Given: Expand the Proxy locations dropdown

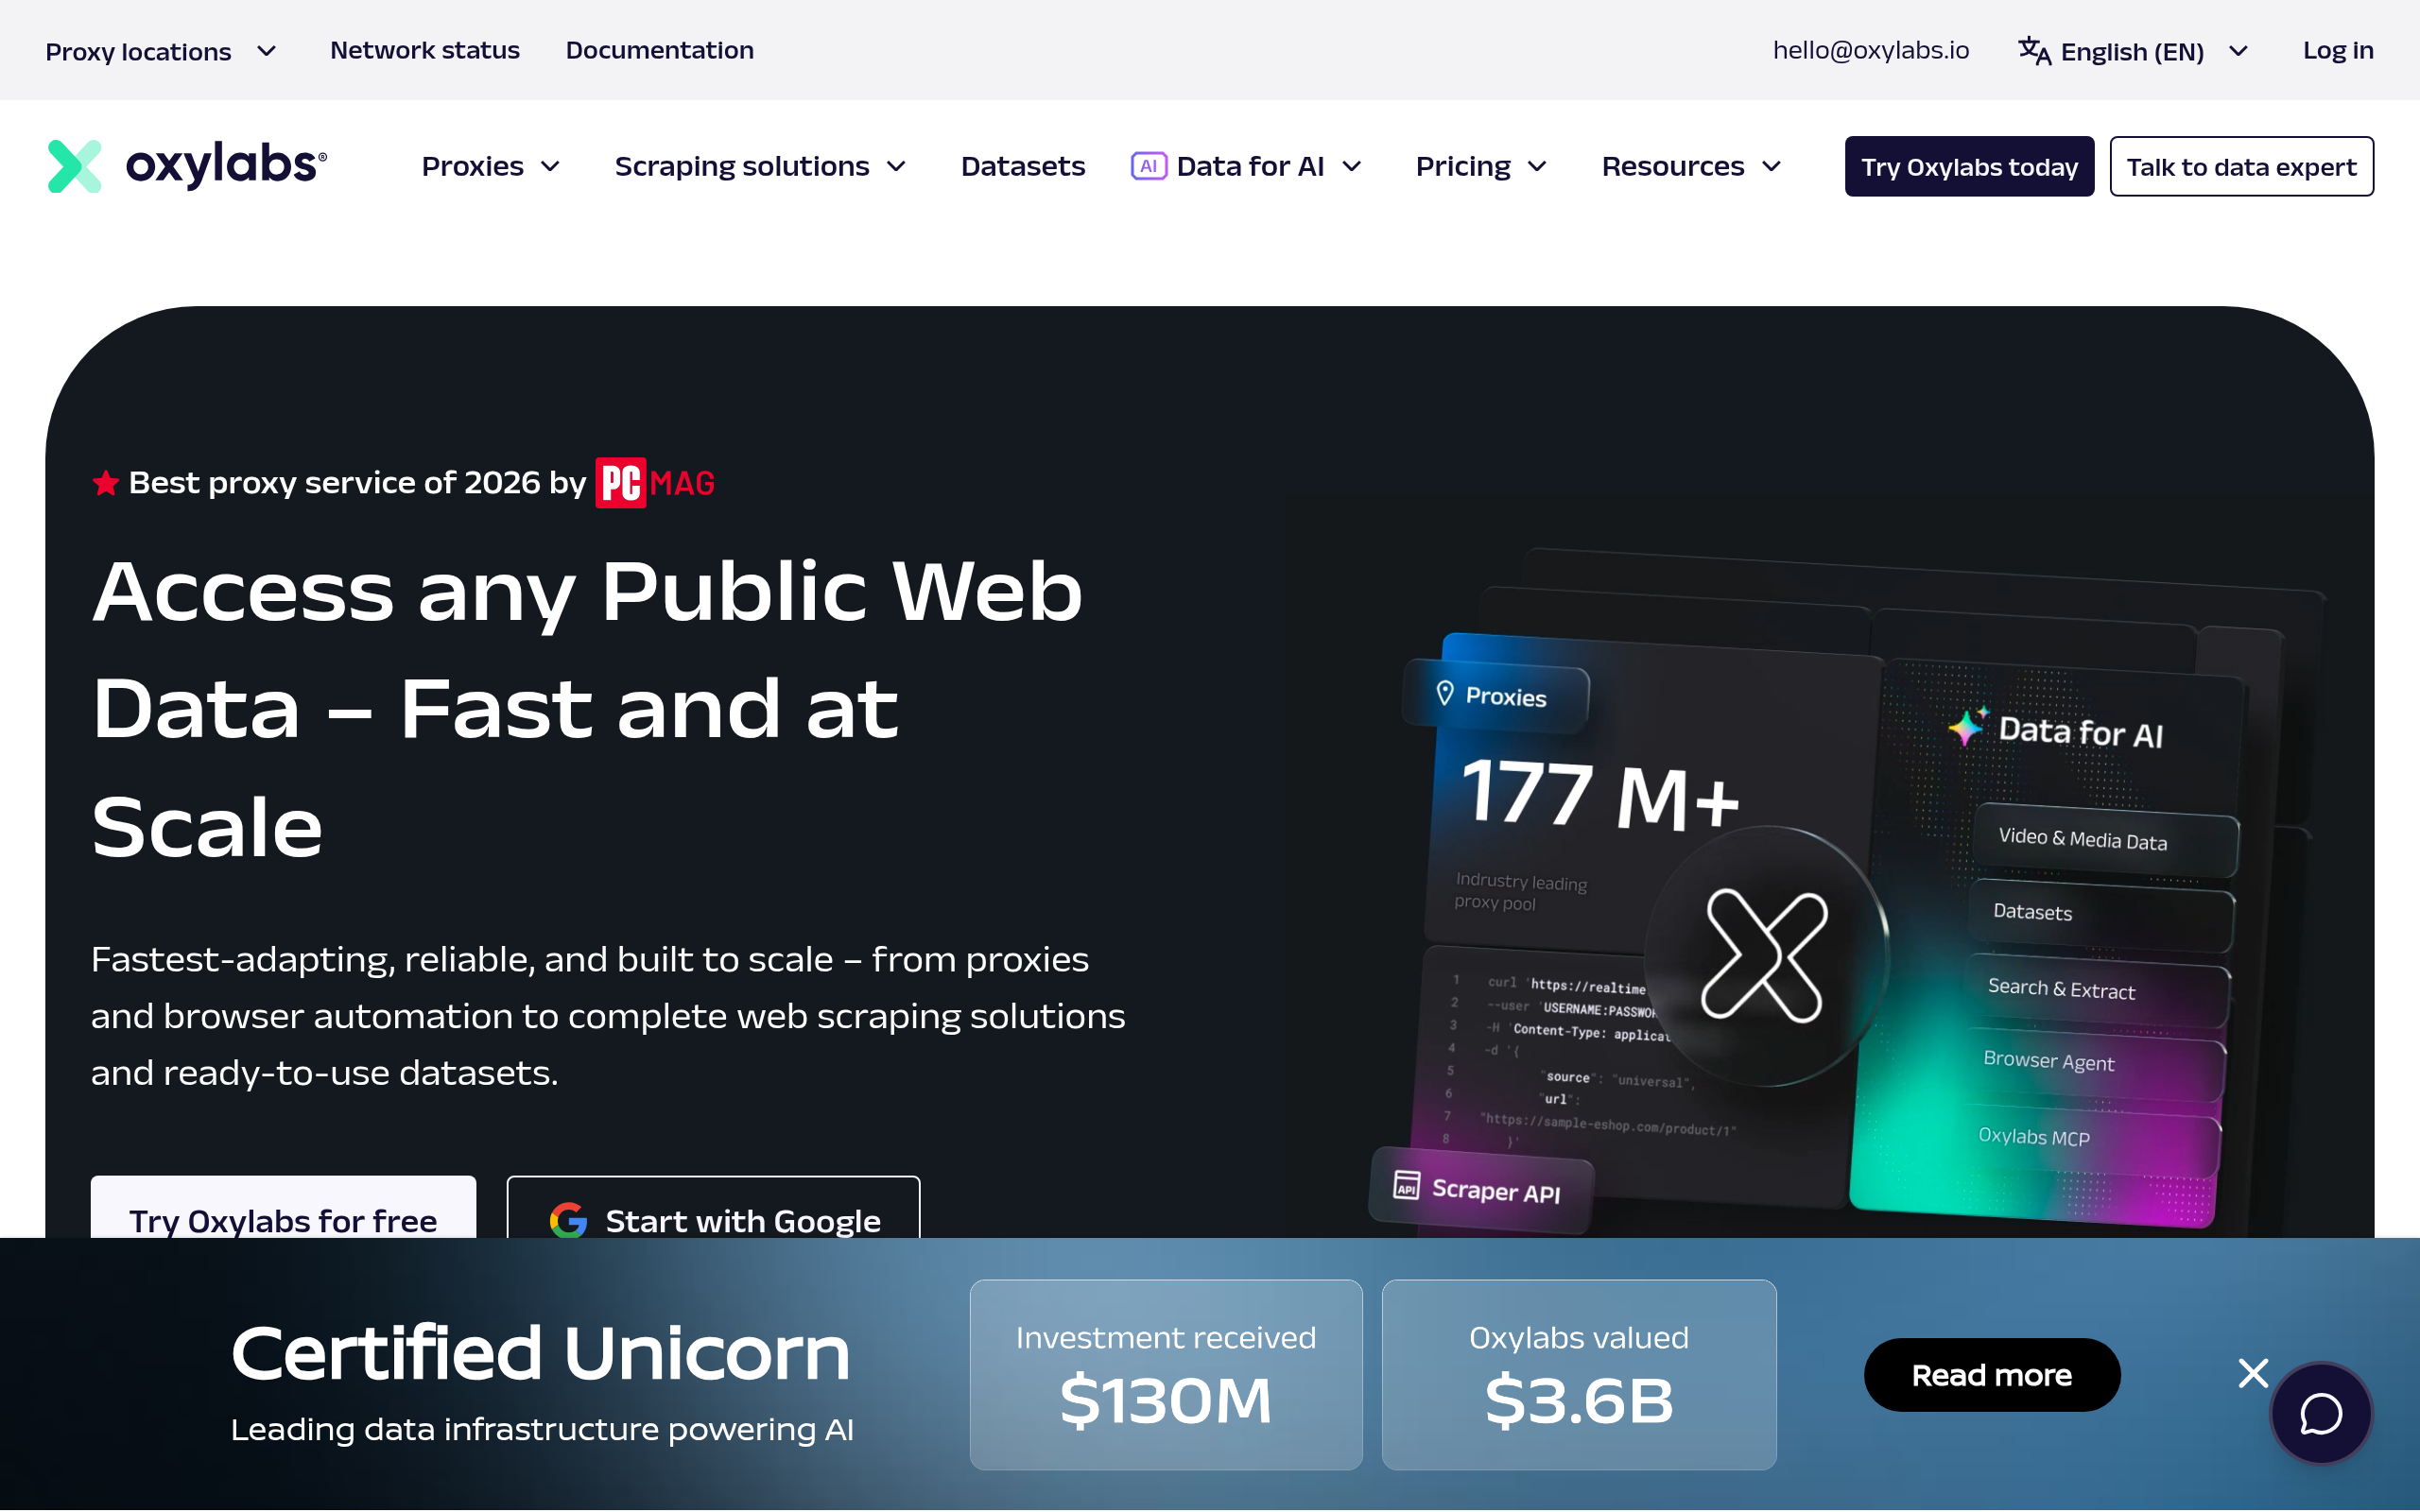Looking at the screenshot, I should pyautogui.click(x=160, y=51).
